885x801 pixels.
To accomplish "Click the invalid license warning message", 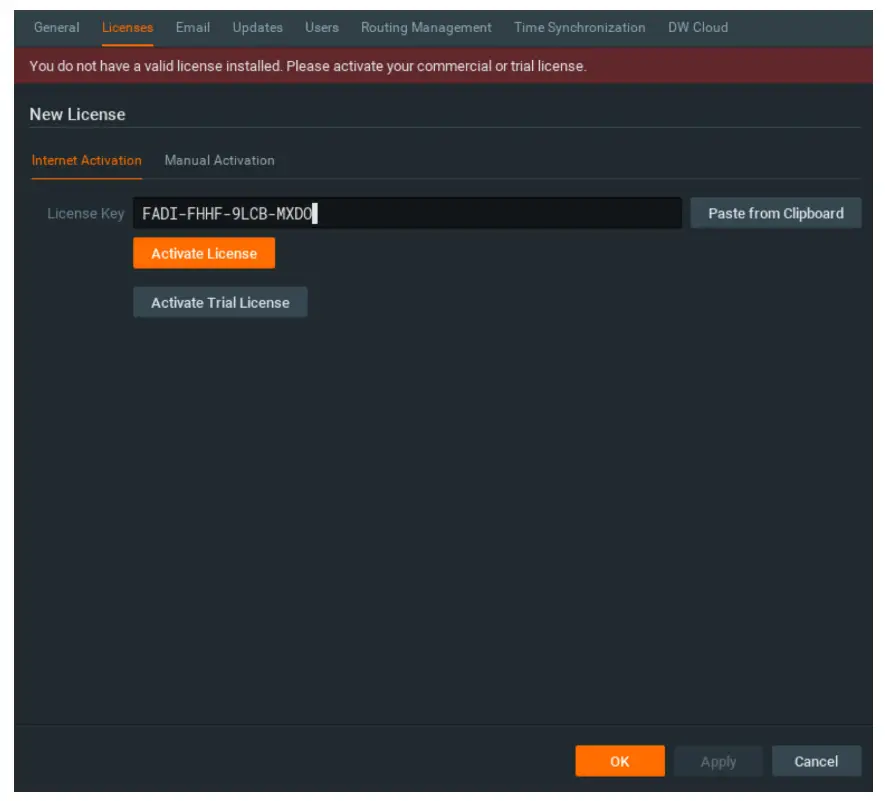I will click(308, 66).
